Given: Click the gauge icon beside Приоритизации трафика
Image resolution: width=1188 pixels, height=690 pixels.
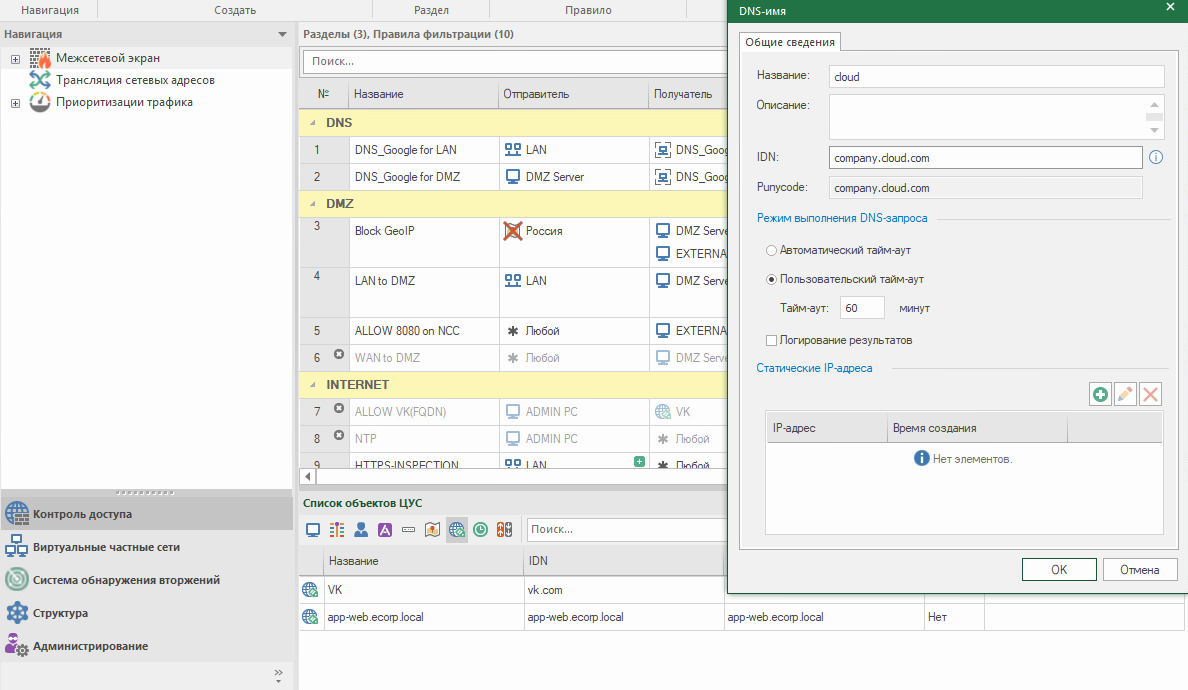Looking at the screenshot, I should click(40, 101).
